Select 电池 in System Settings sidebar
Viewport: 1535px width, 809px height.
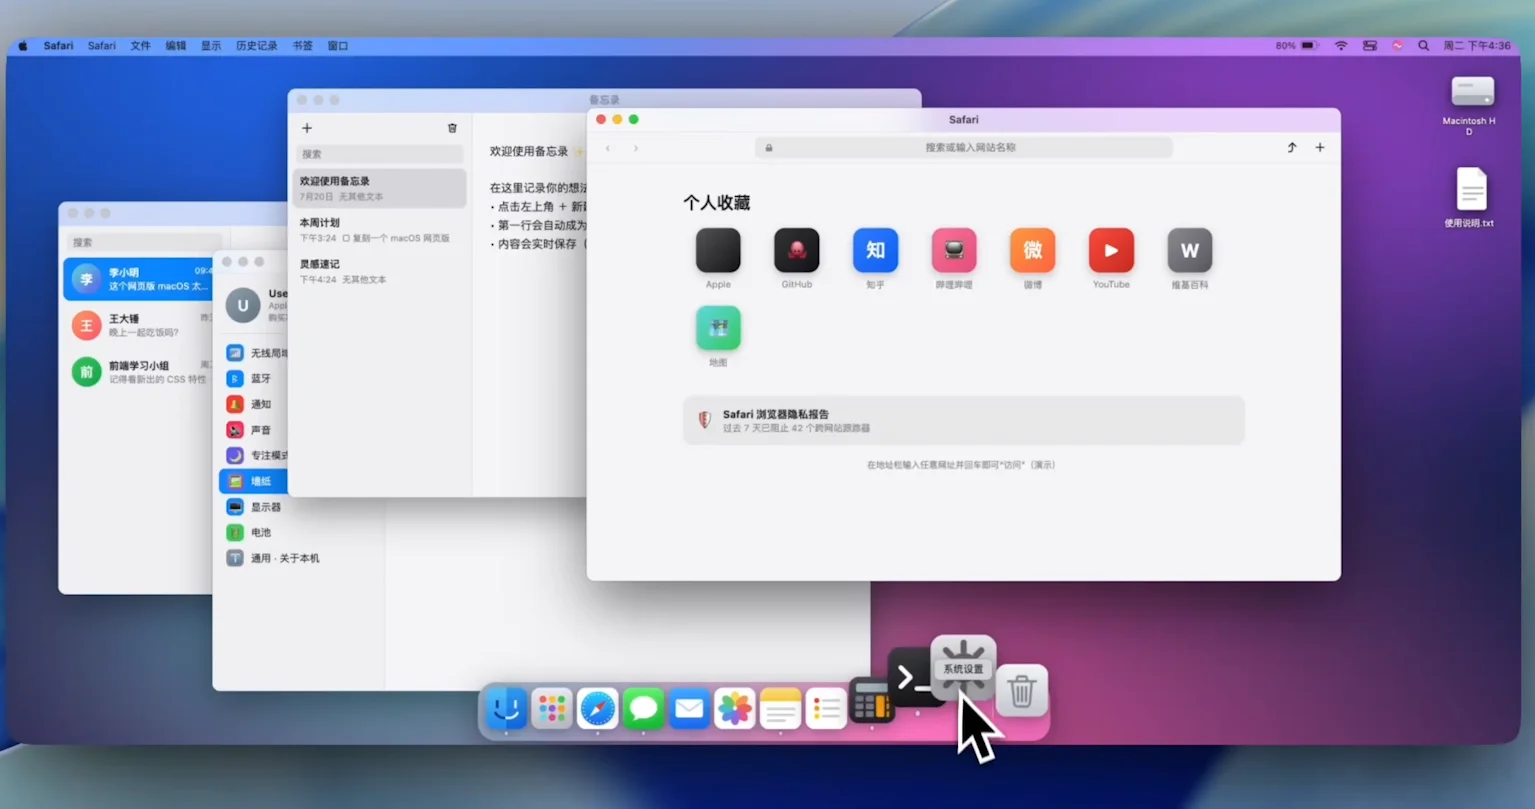(x=300, y=532)
